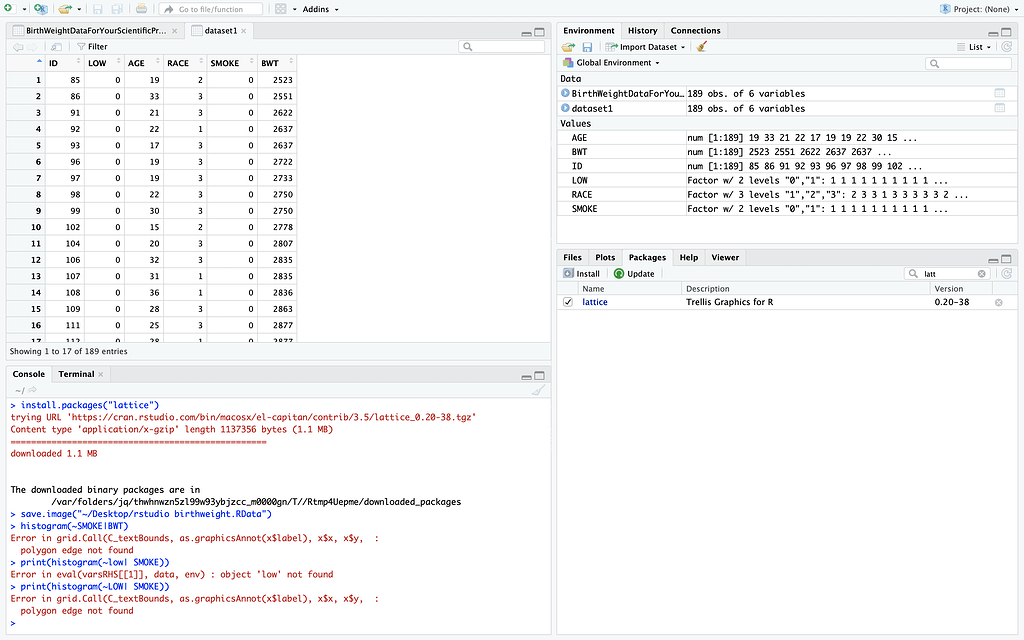Open the Global Environment selector
The image size is (1024, 640).
point(610,62)
